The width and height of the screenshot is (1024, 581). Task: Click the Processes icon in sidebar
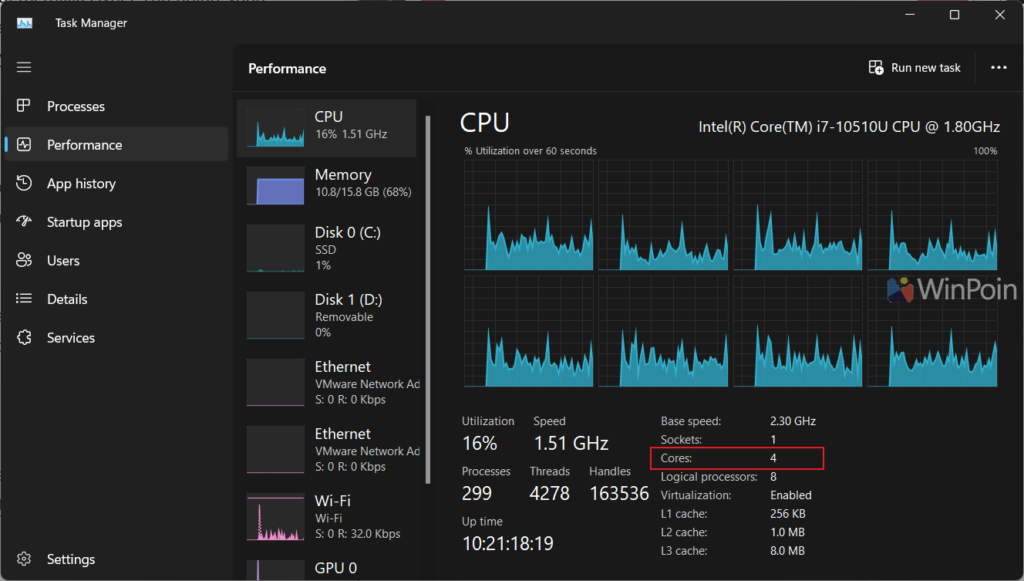(25, 106)
